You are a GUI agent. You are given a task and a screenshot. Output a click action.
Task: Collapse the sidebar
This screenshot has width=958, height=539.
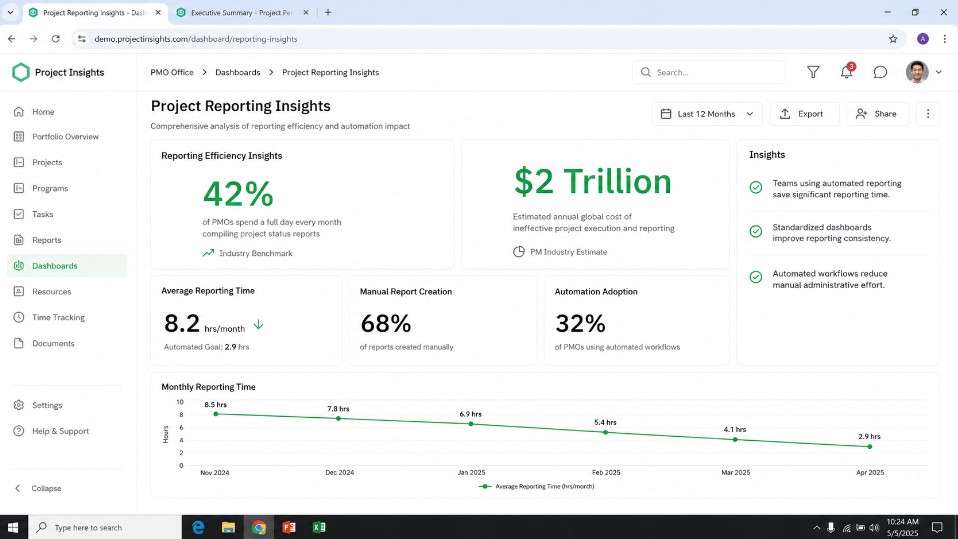click(x=38, y=488)
